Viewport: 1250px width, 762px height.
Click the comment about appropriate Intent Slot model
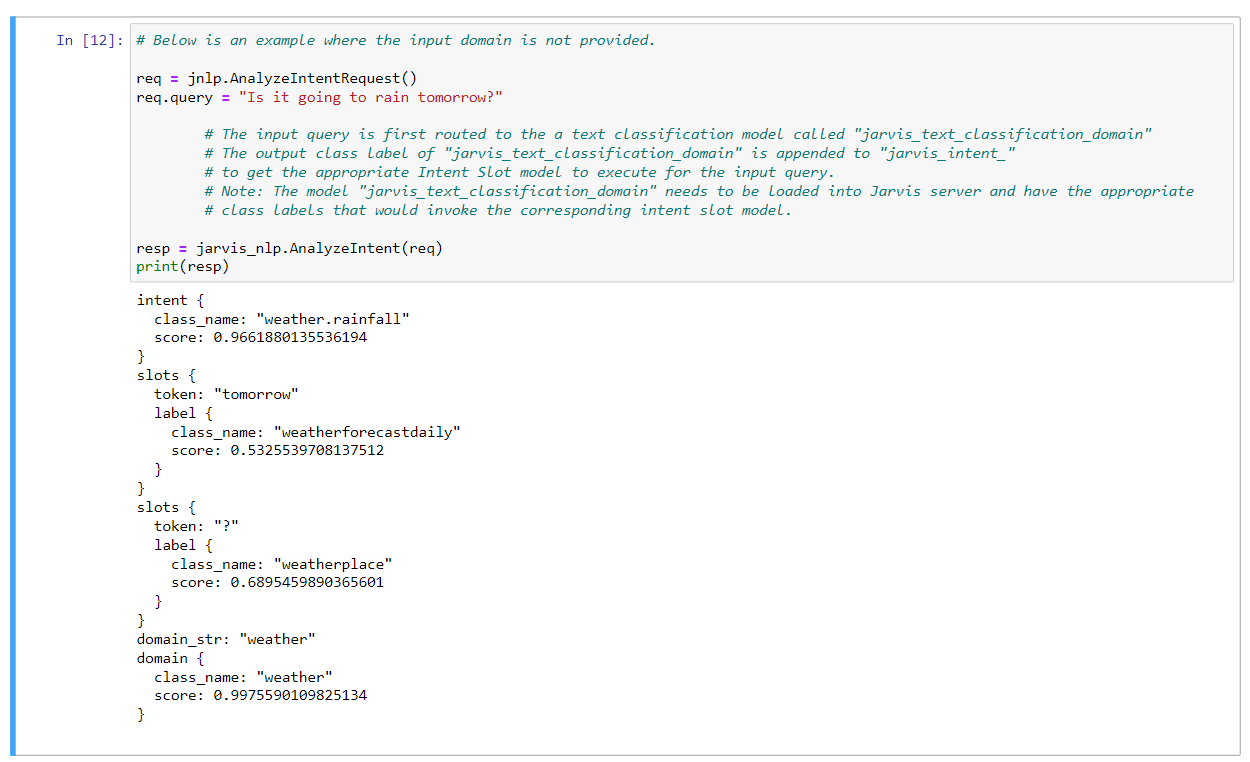[x=519, y=172]
